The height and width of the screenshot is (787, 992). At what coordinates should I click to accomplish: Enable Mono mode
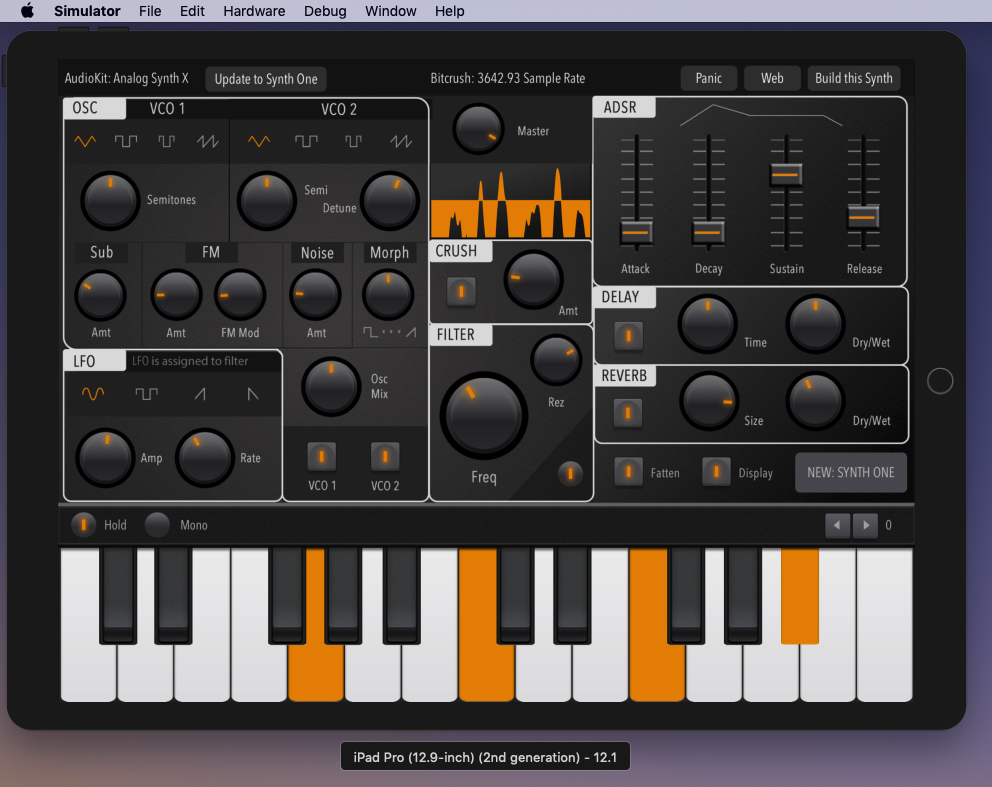tap(158, 524)
